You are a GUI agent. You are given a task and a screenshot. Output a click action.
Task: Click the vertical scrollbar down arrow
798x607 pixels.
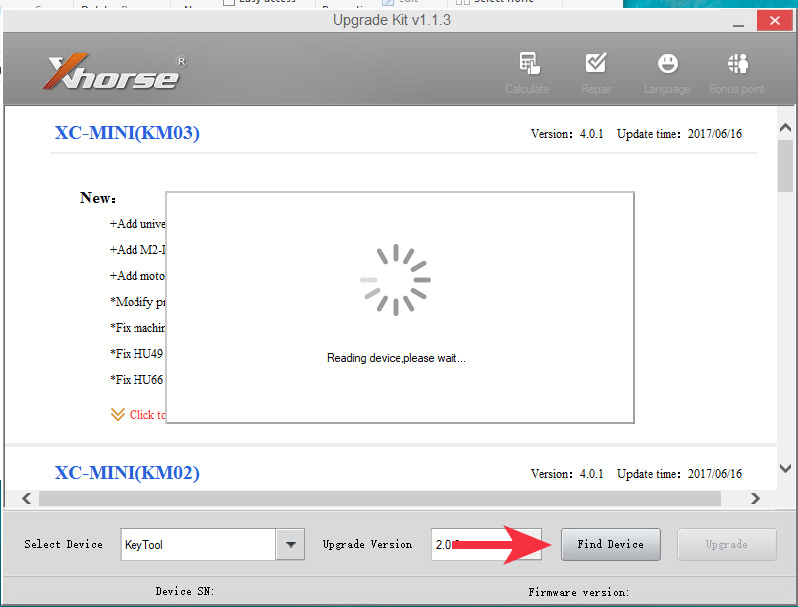(785, 468)
